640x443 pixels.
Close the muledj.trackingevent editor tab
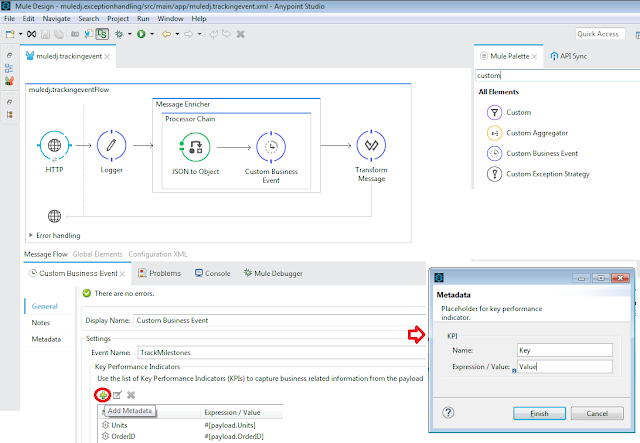pyautogui.click(x=107, y=57)
